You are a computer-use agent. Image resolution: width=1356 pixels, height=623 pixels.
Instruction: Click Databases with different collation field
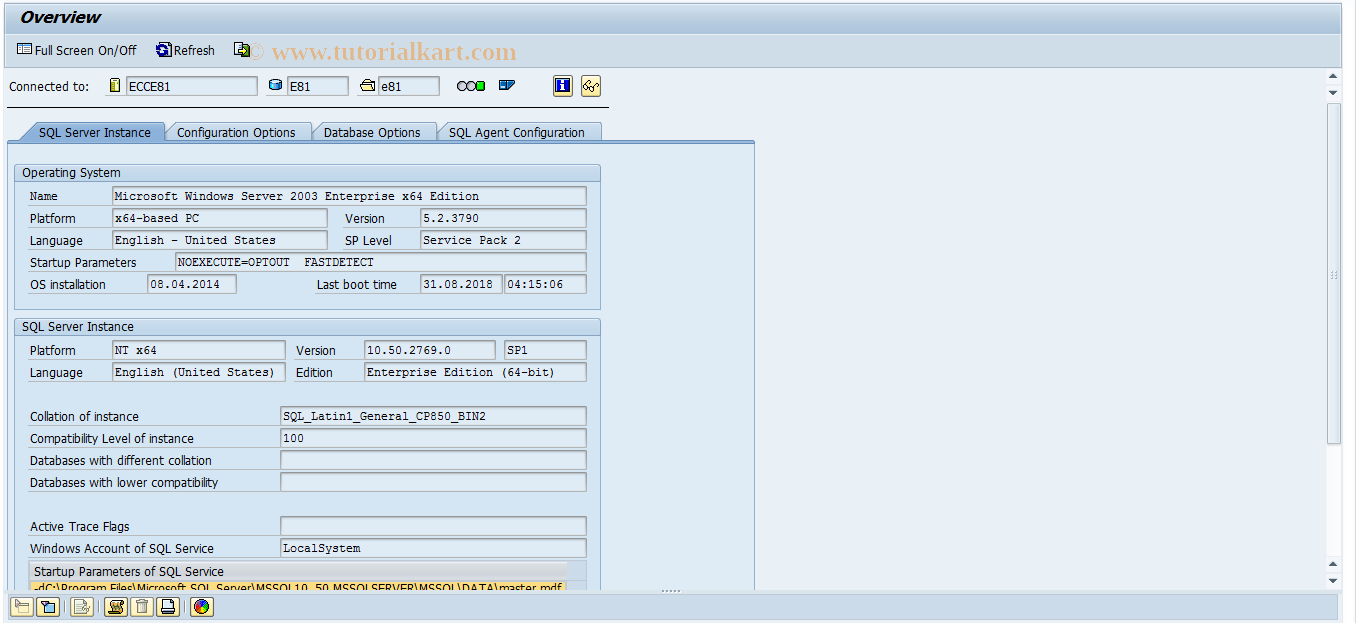433,460
